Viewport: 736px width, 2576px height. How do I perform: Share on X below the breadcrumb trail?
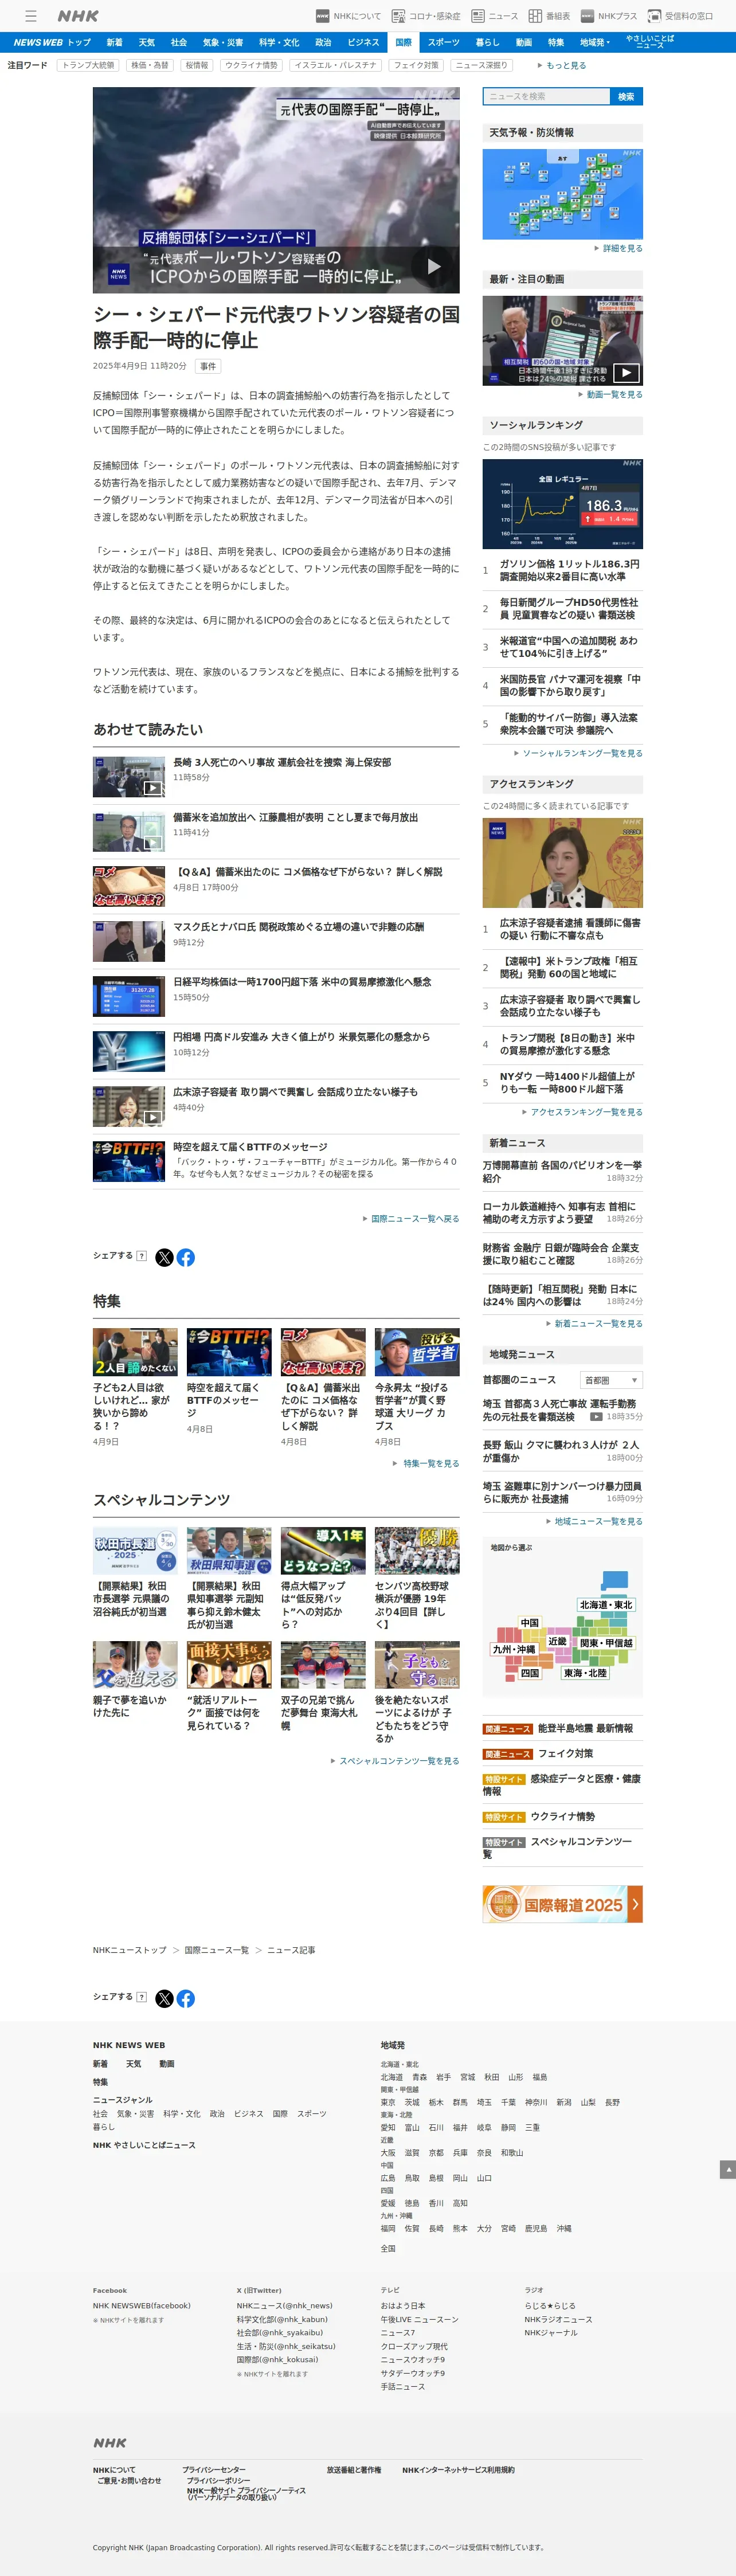coord(164,1999)
